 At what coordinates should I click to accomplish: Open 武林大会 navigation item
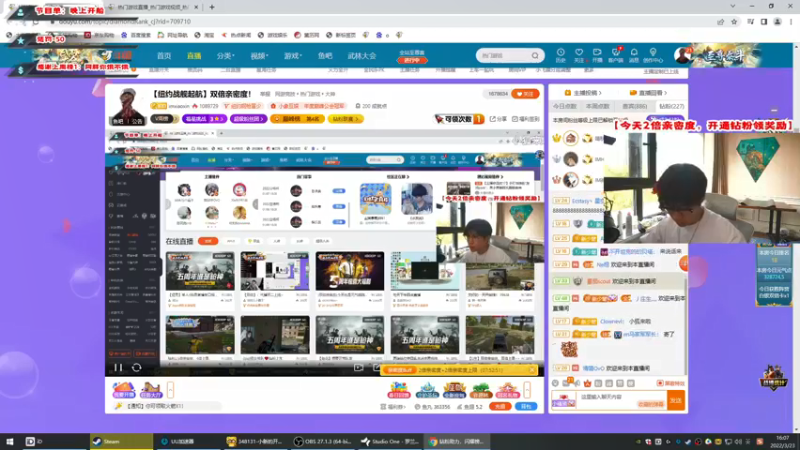(362, 56)
